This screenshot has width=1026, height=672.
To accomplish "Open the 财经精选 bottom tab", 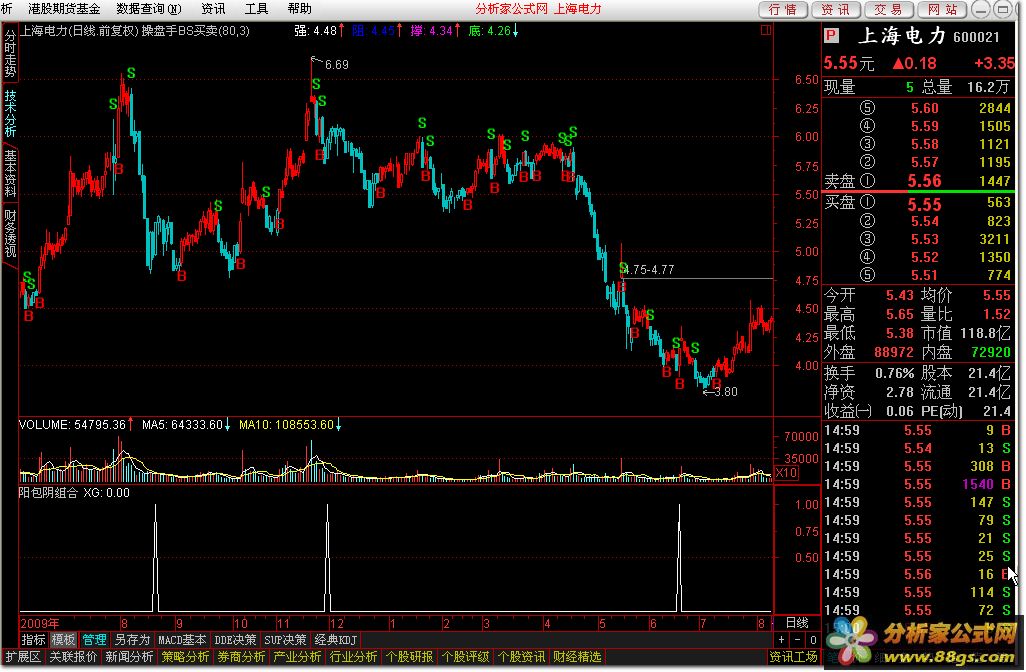I will pos(577,657).
